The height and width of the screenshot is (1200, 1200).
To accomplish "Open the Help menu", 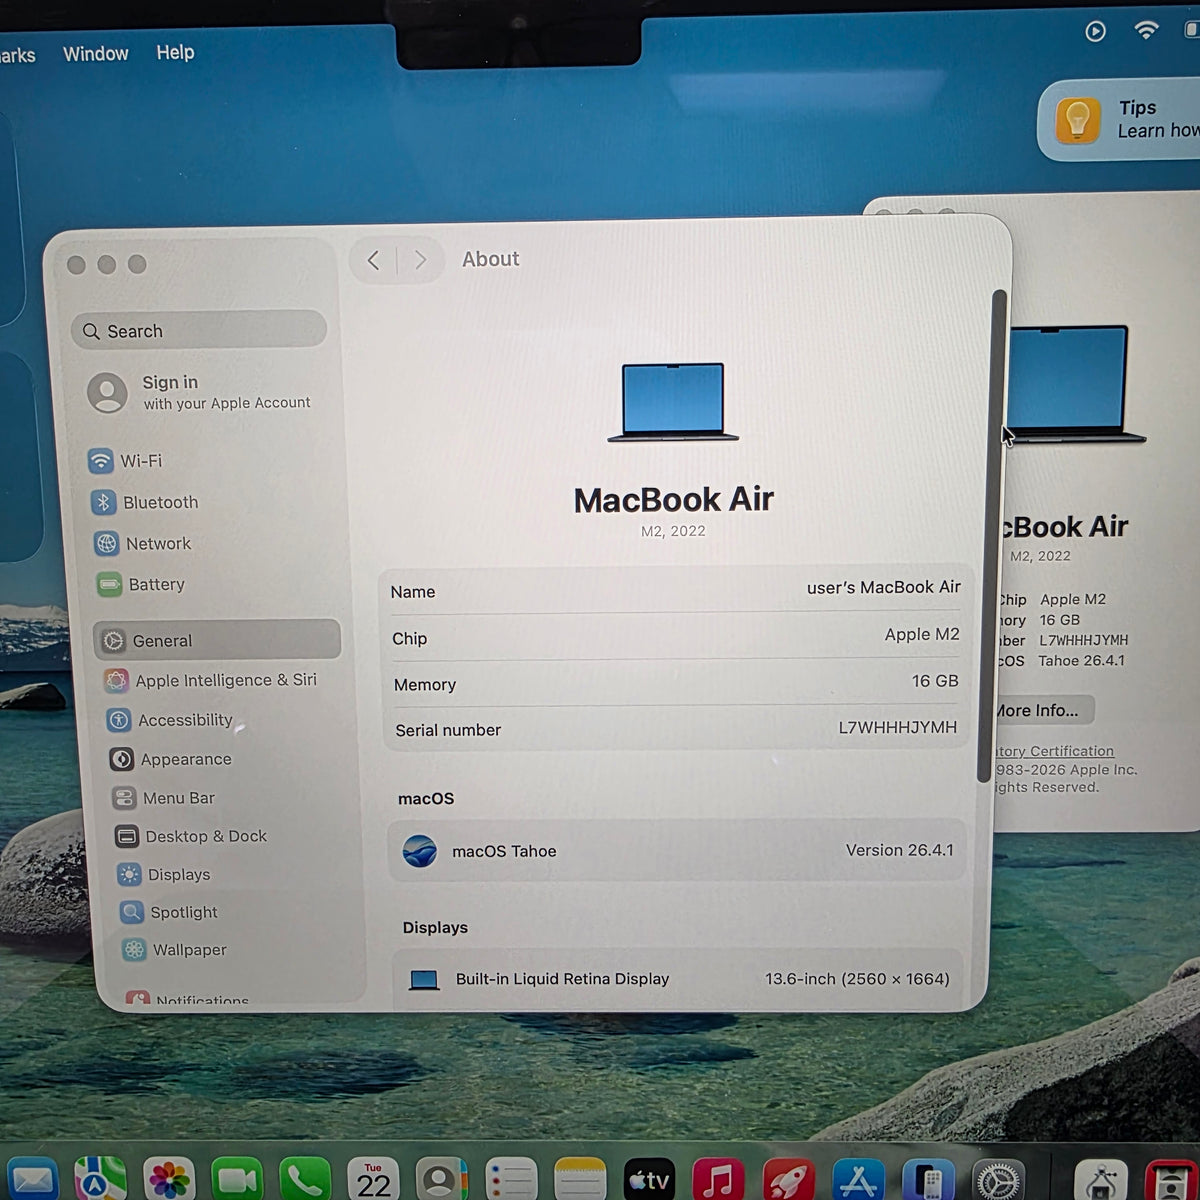I will (x=175, y=52).
